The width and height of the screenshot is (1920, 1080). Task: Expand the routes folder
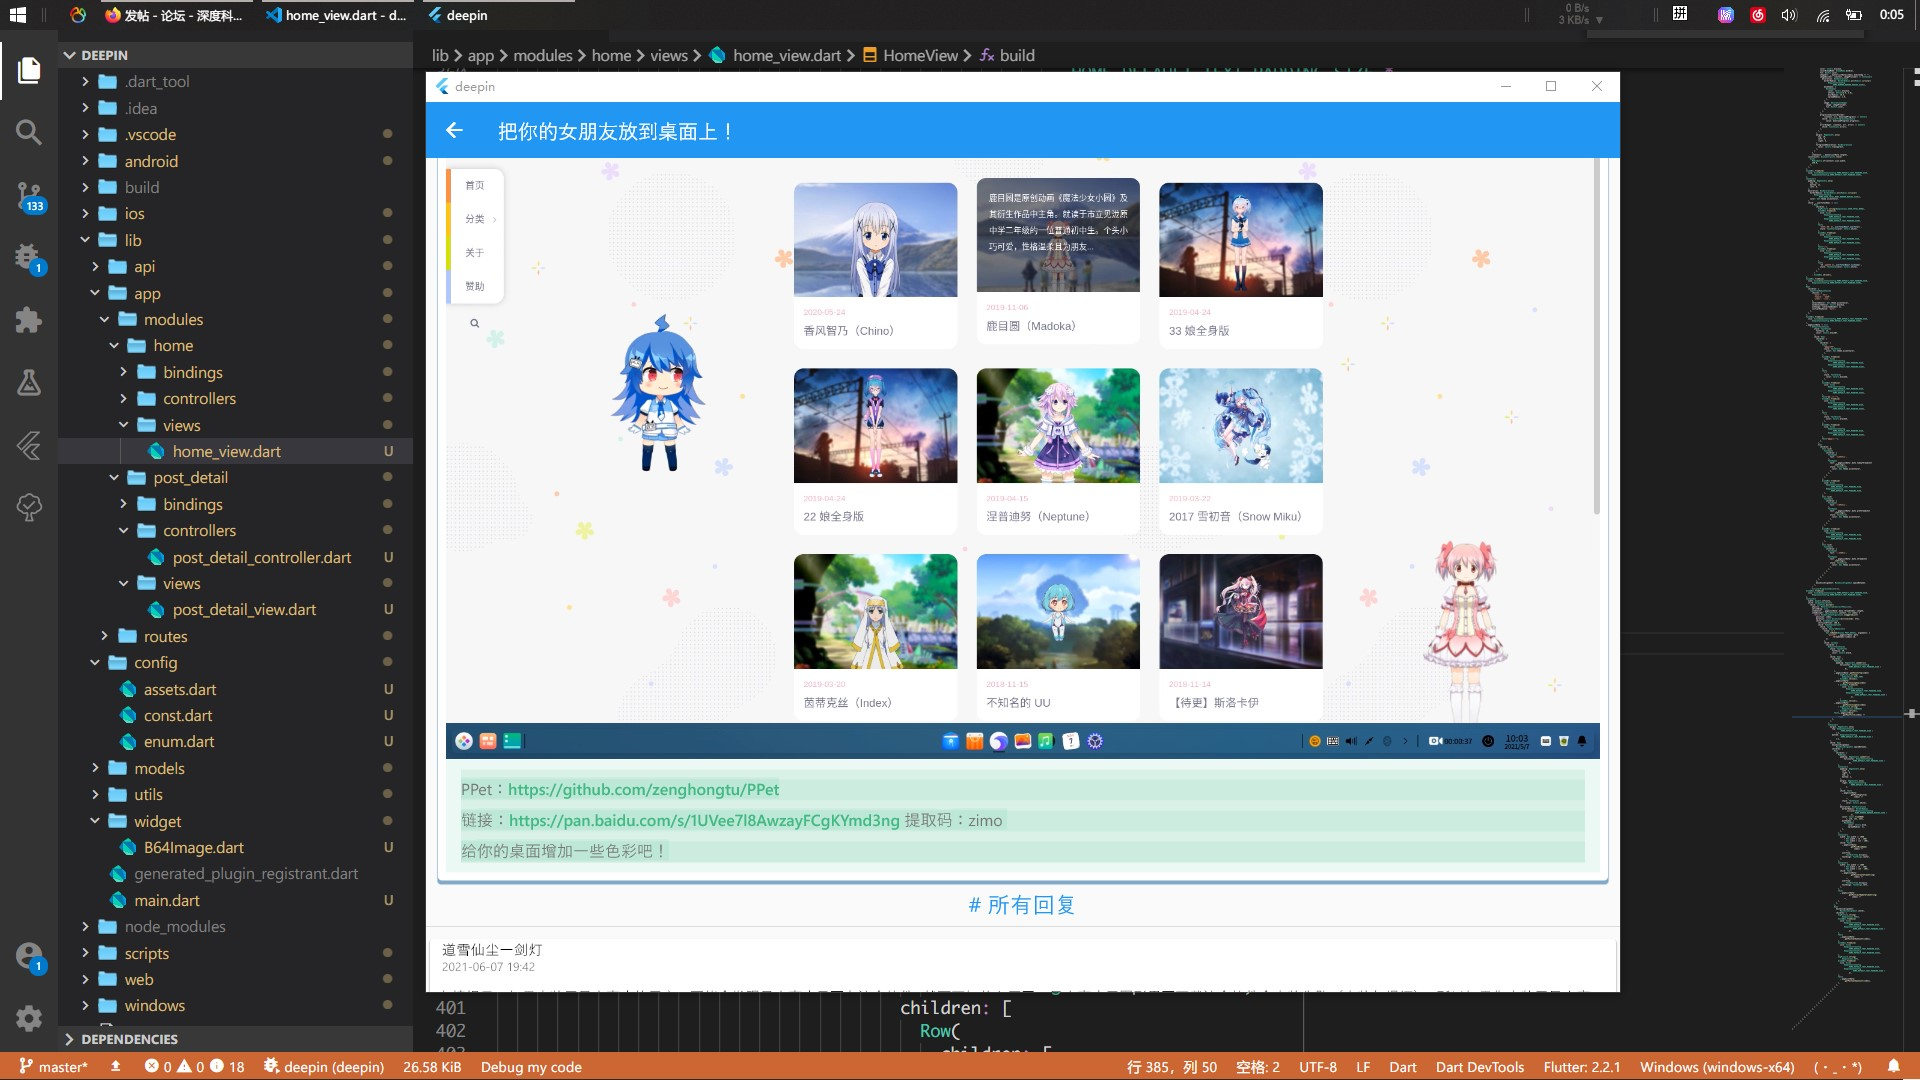[165, 636]
